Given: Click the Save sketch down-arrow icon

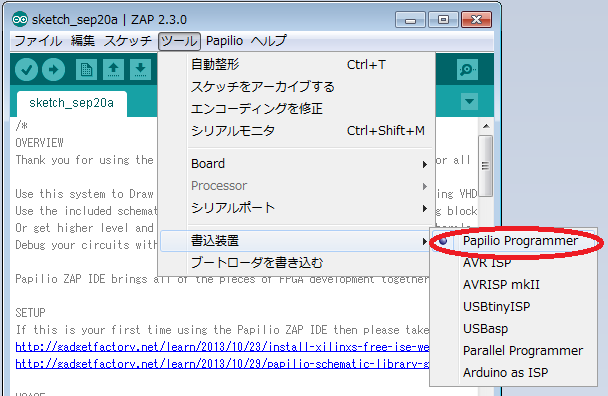Looking at the screenshot, I should pyautogui.click(x=140, y=70).
